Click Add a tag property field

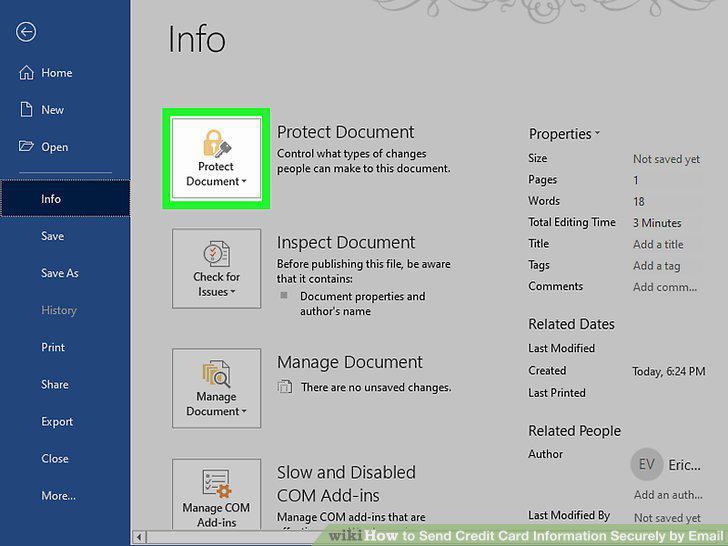tap(656, 266)
